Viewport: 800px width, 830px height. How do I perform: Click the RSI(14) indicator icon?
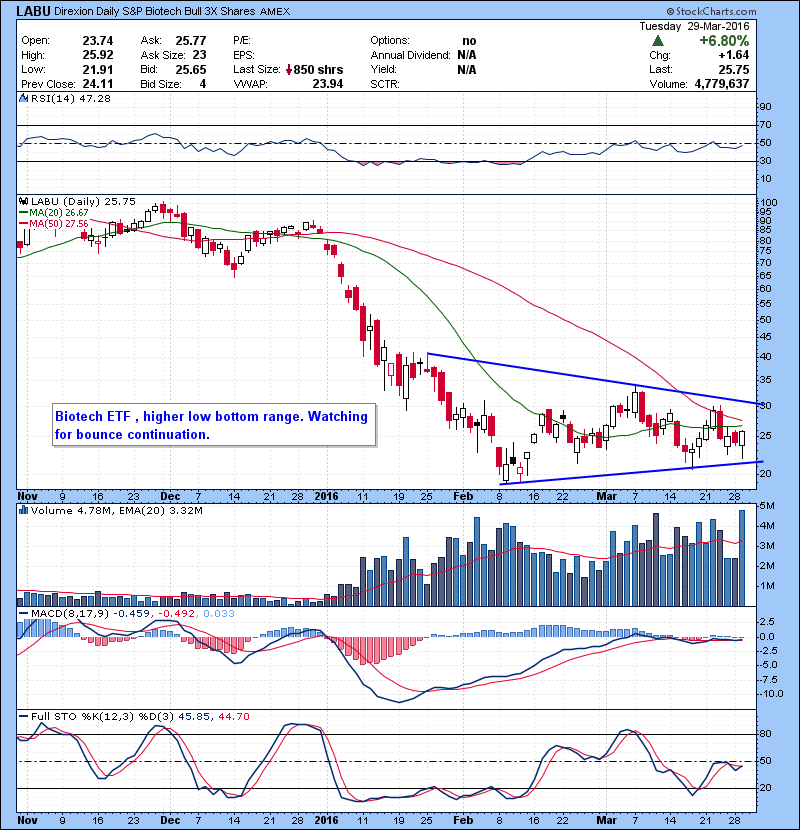click(x=23, y=98)
